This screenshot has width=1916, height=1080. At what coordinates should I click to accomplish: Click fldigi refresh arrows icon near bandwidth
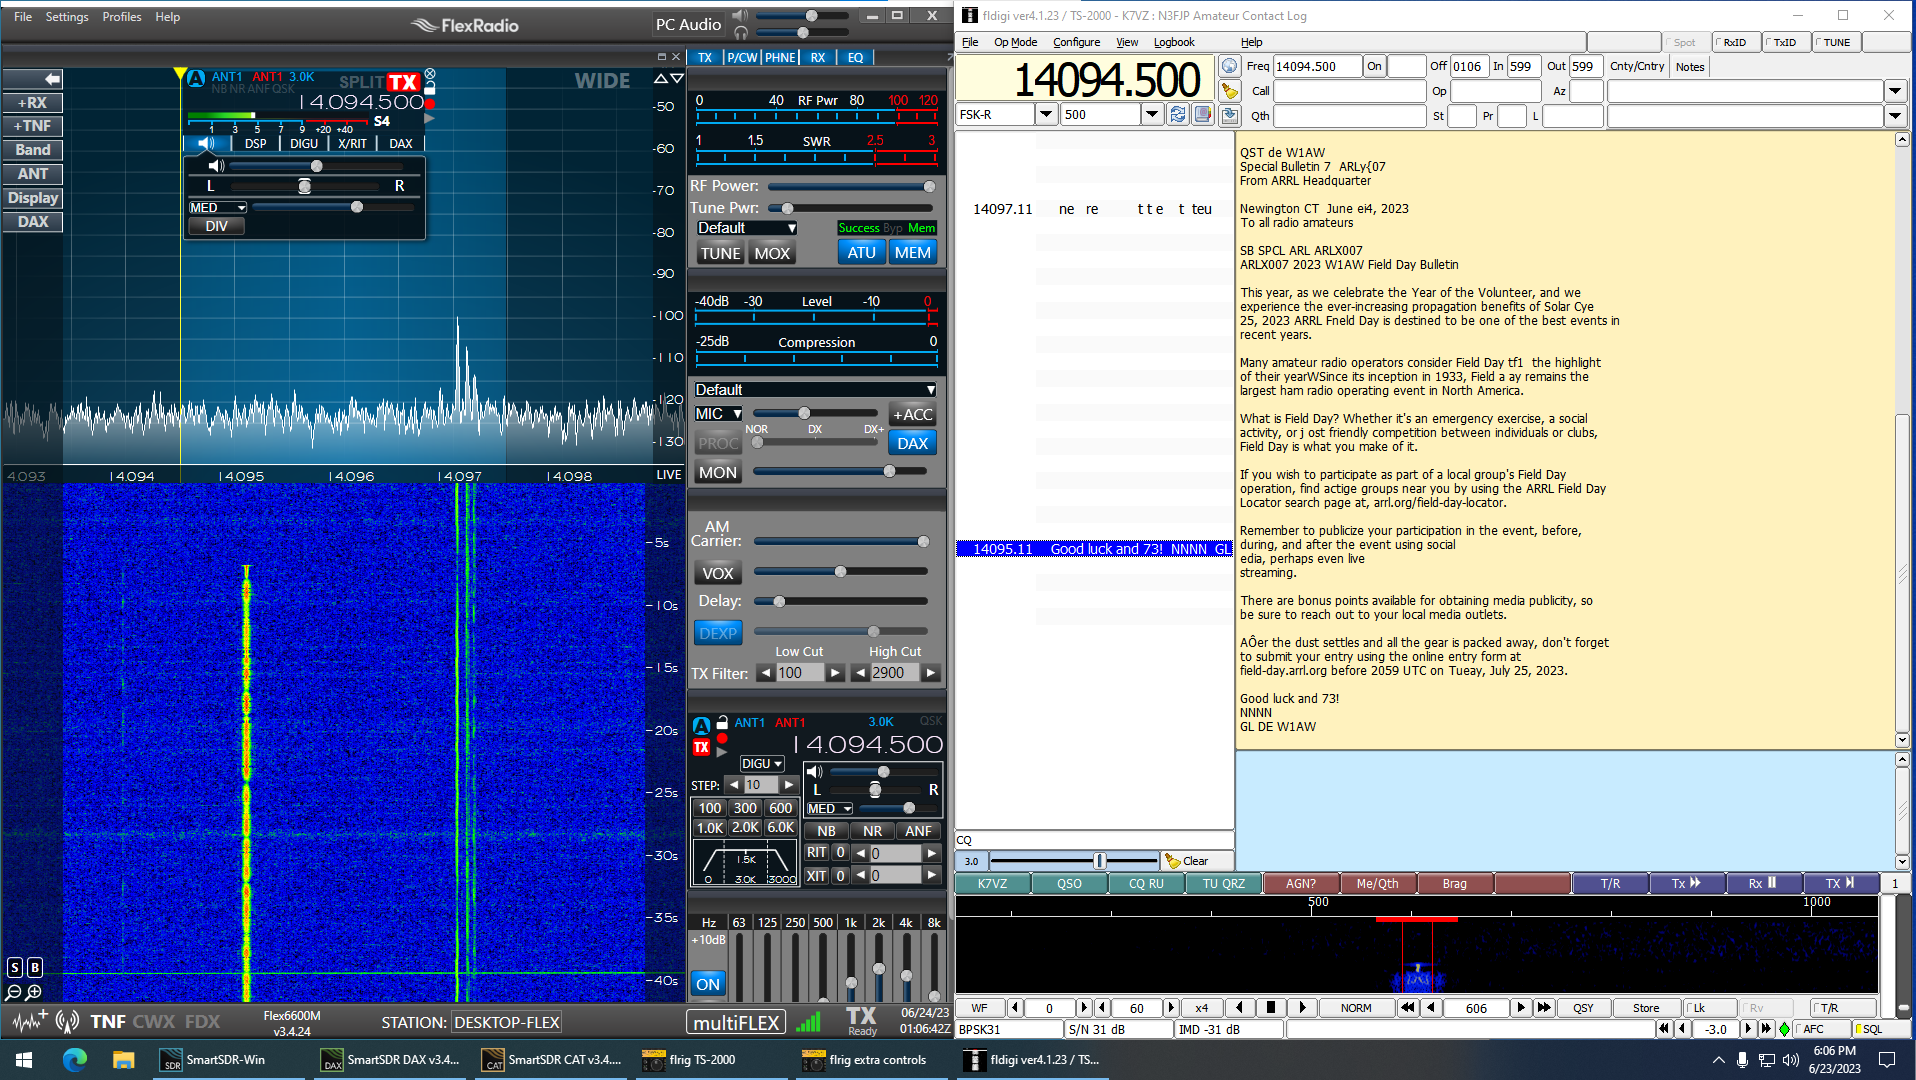(1178, 114)
